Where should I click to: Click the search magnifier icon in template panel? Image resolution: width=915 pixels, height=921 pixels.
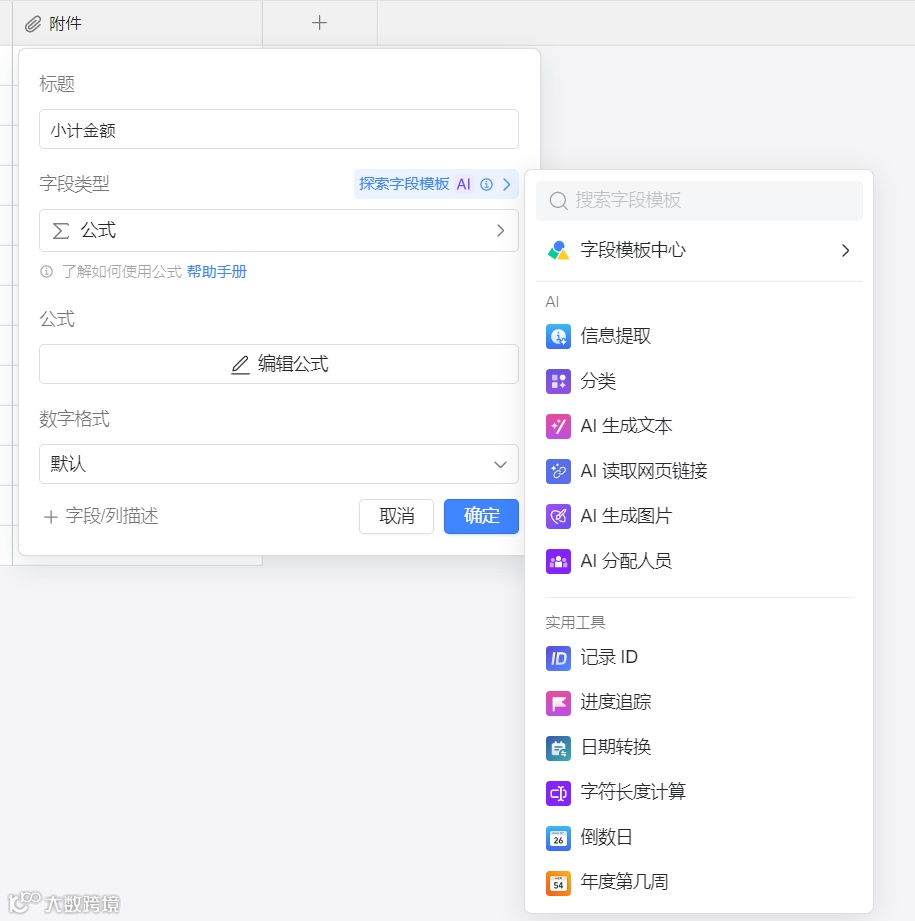click(558, 201)
